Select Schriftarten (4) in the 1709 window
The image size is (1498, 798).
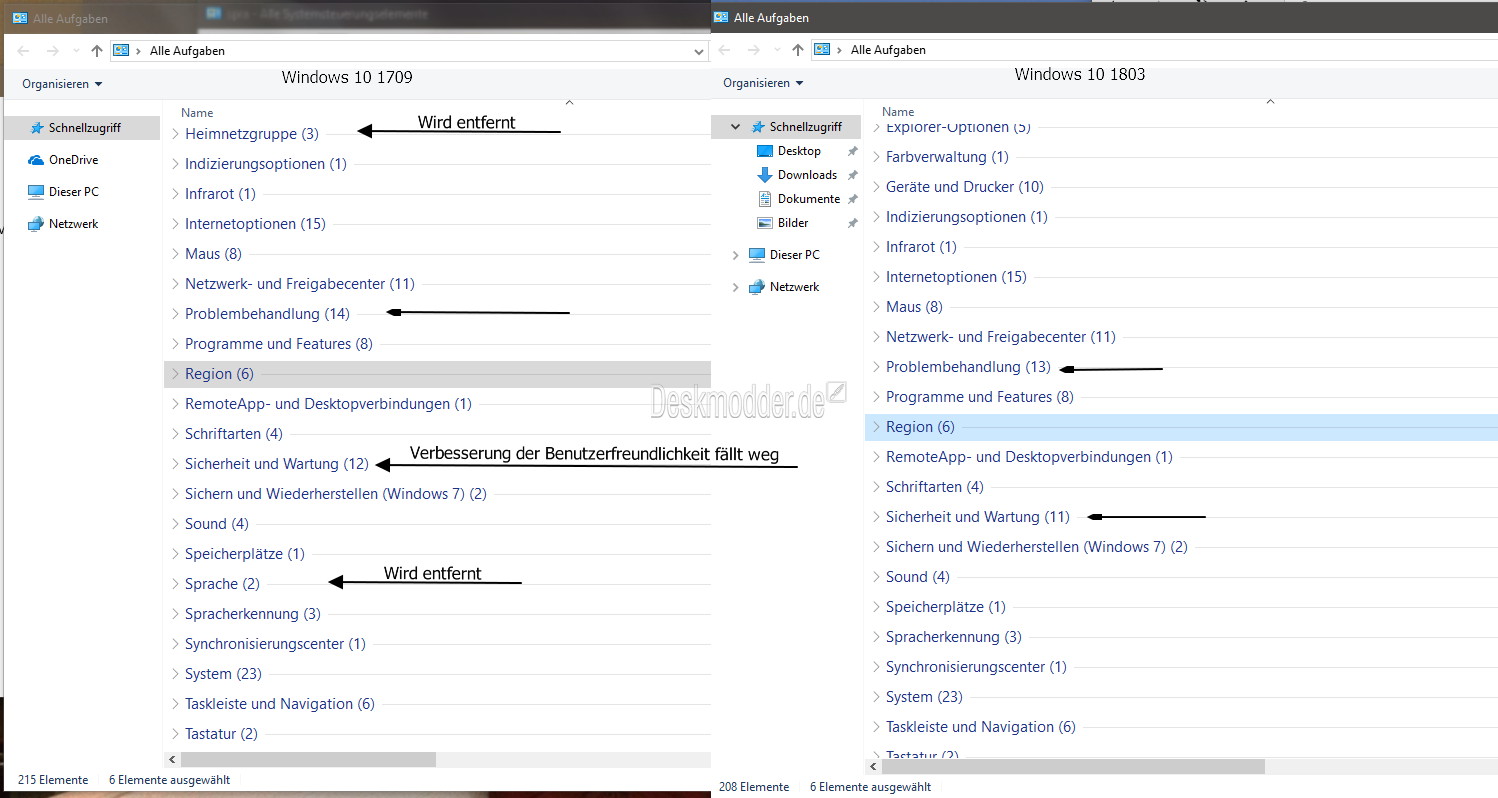click(x=233, y=434)
